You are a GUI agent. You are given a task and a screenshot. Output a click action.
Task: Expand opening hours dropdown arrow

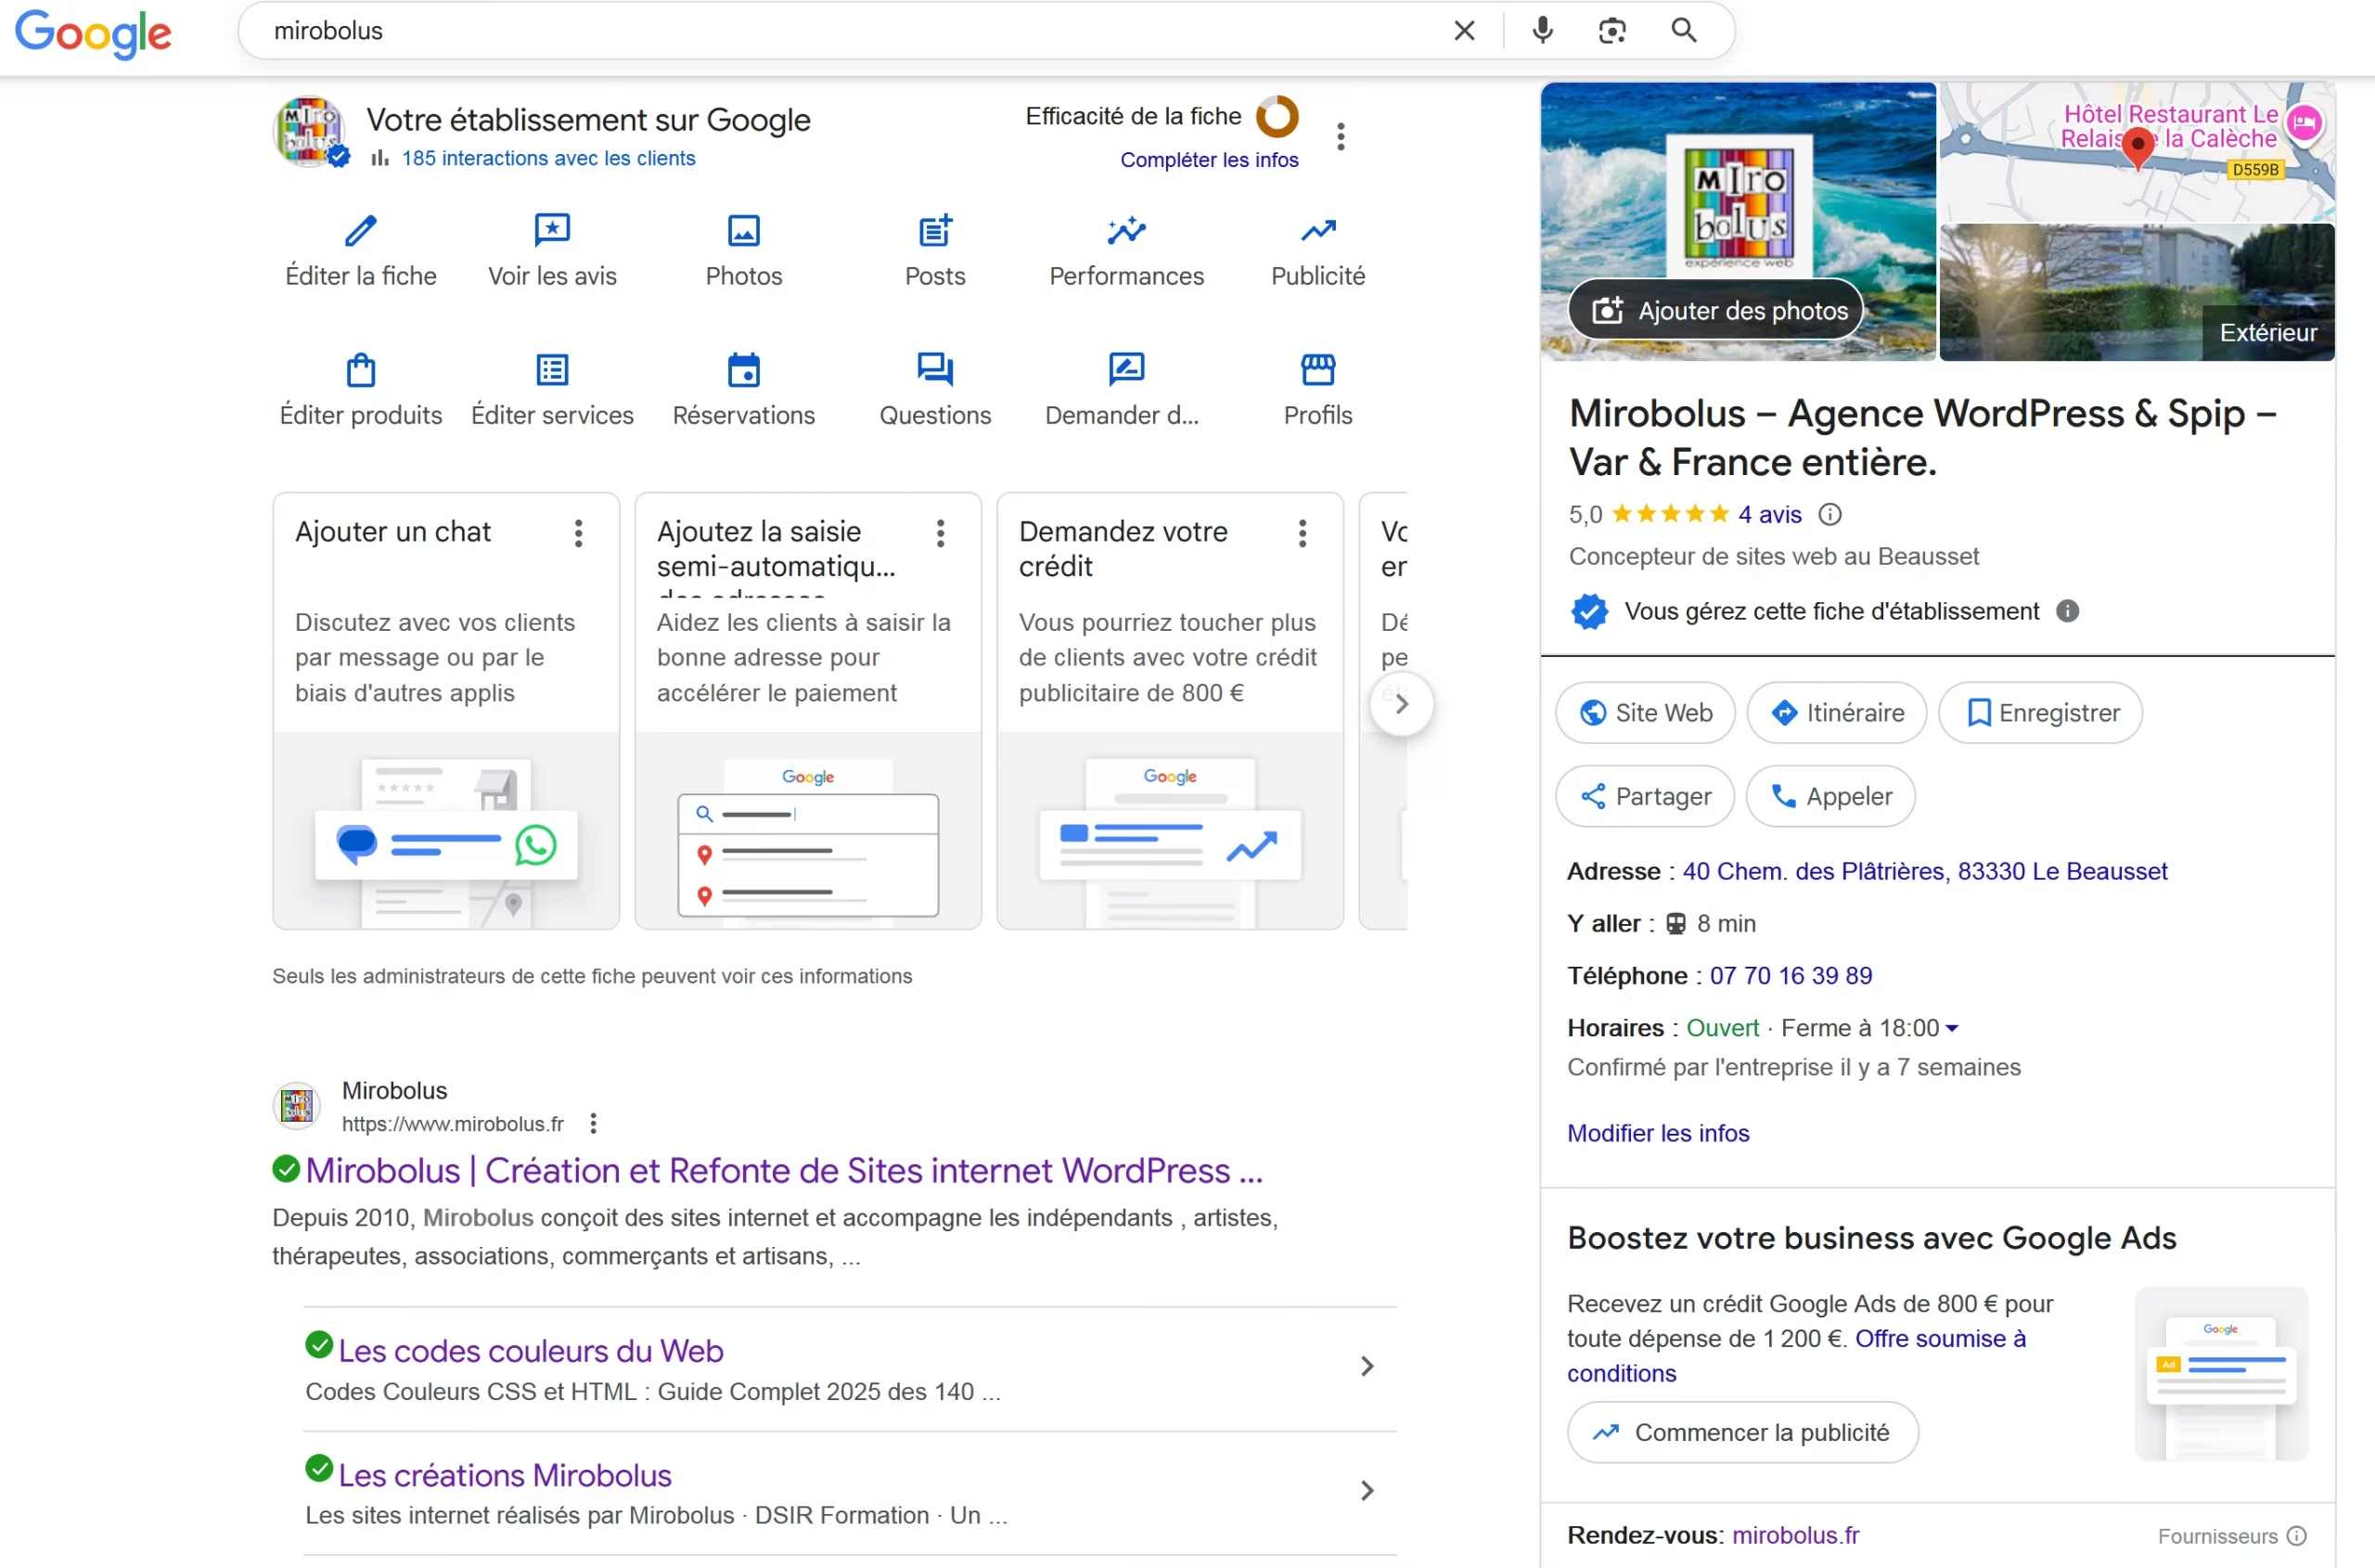pyautogui.click(x=1952, y=1028)
